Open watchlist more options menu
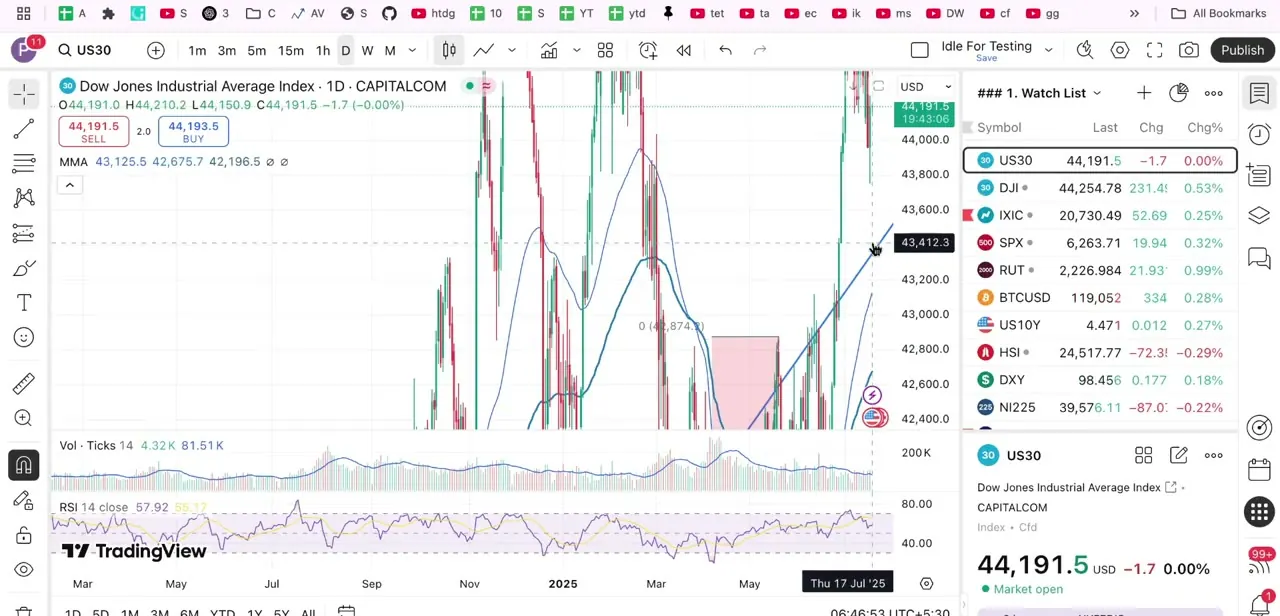Viewport: 1280px width, 616px height. click(1213, 93)
